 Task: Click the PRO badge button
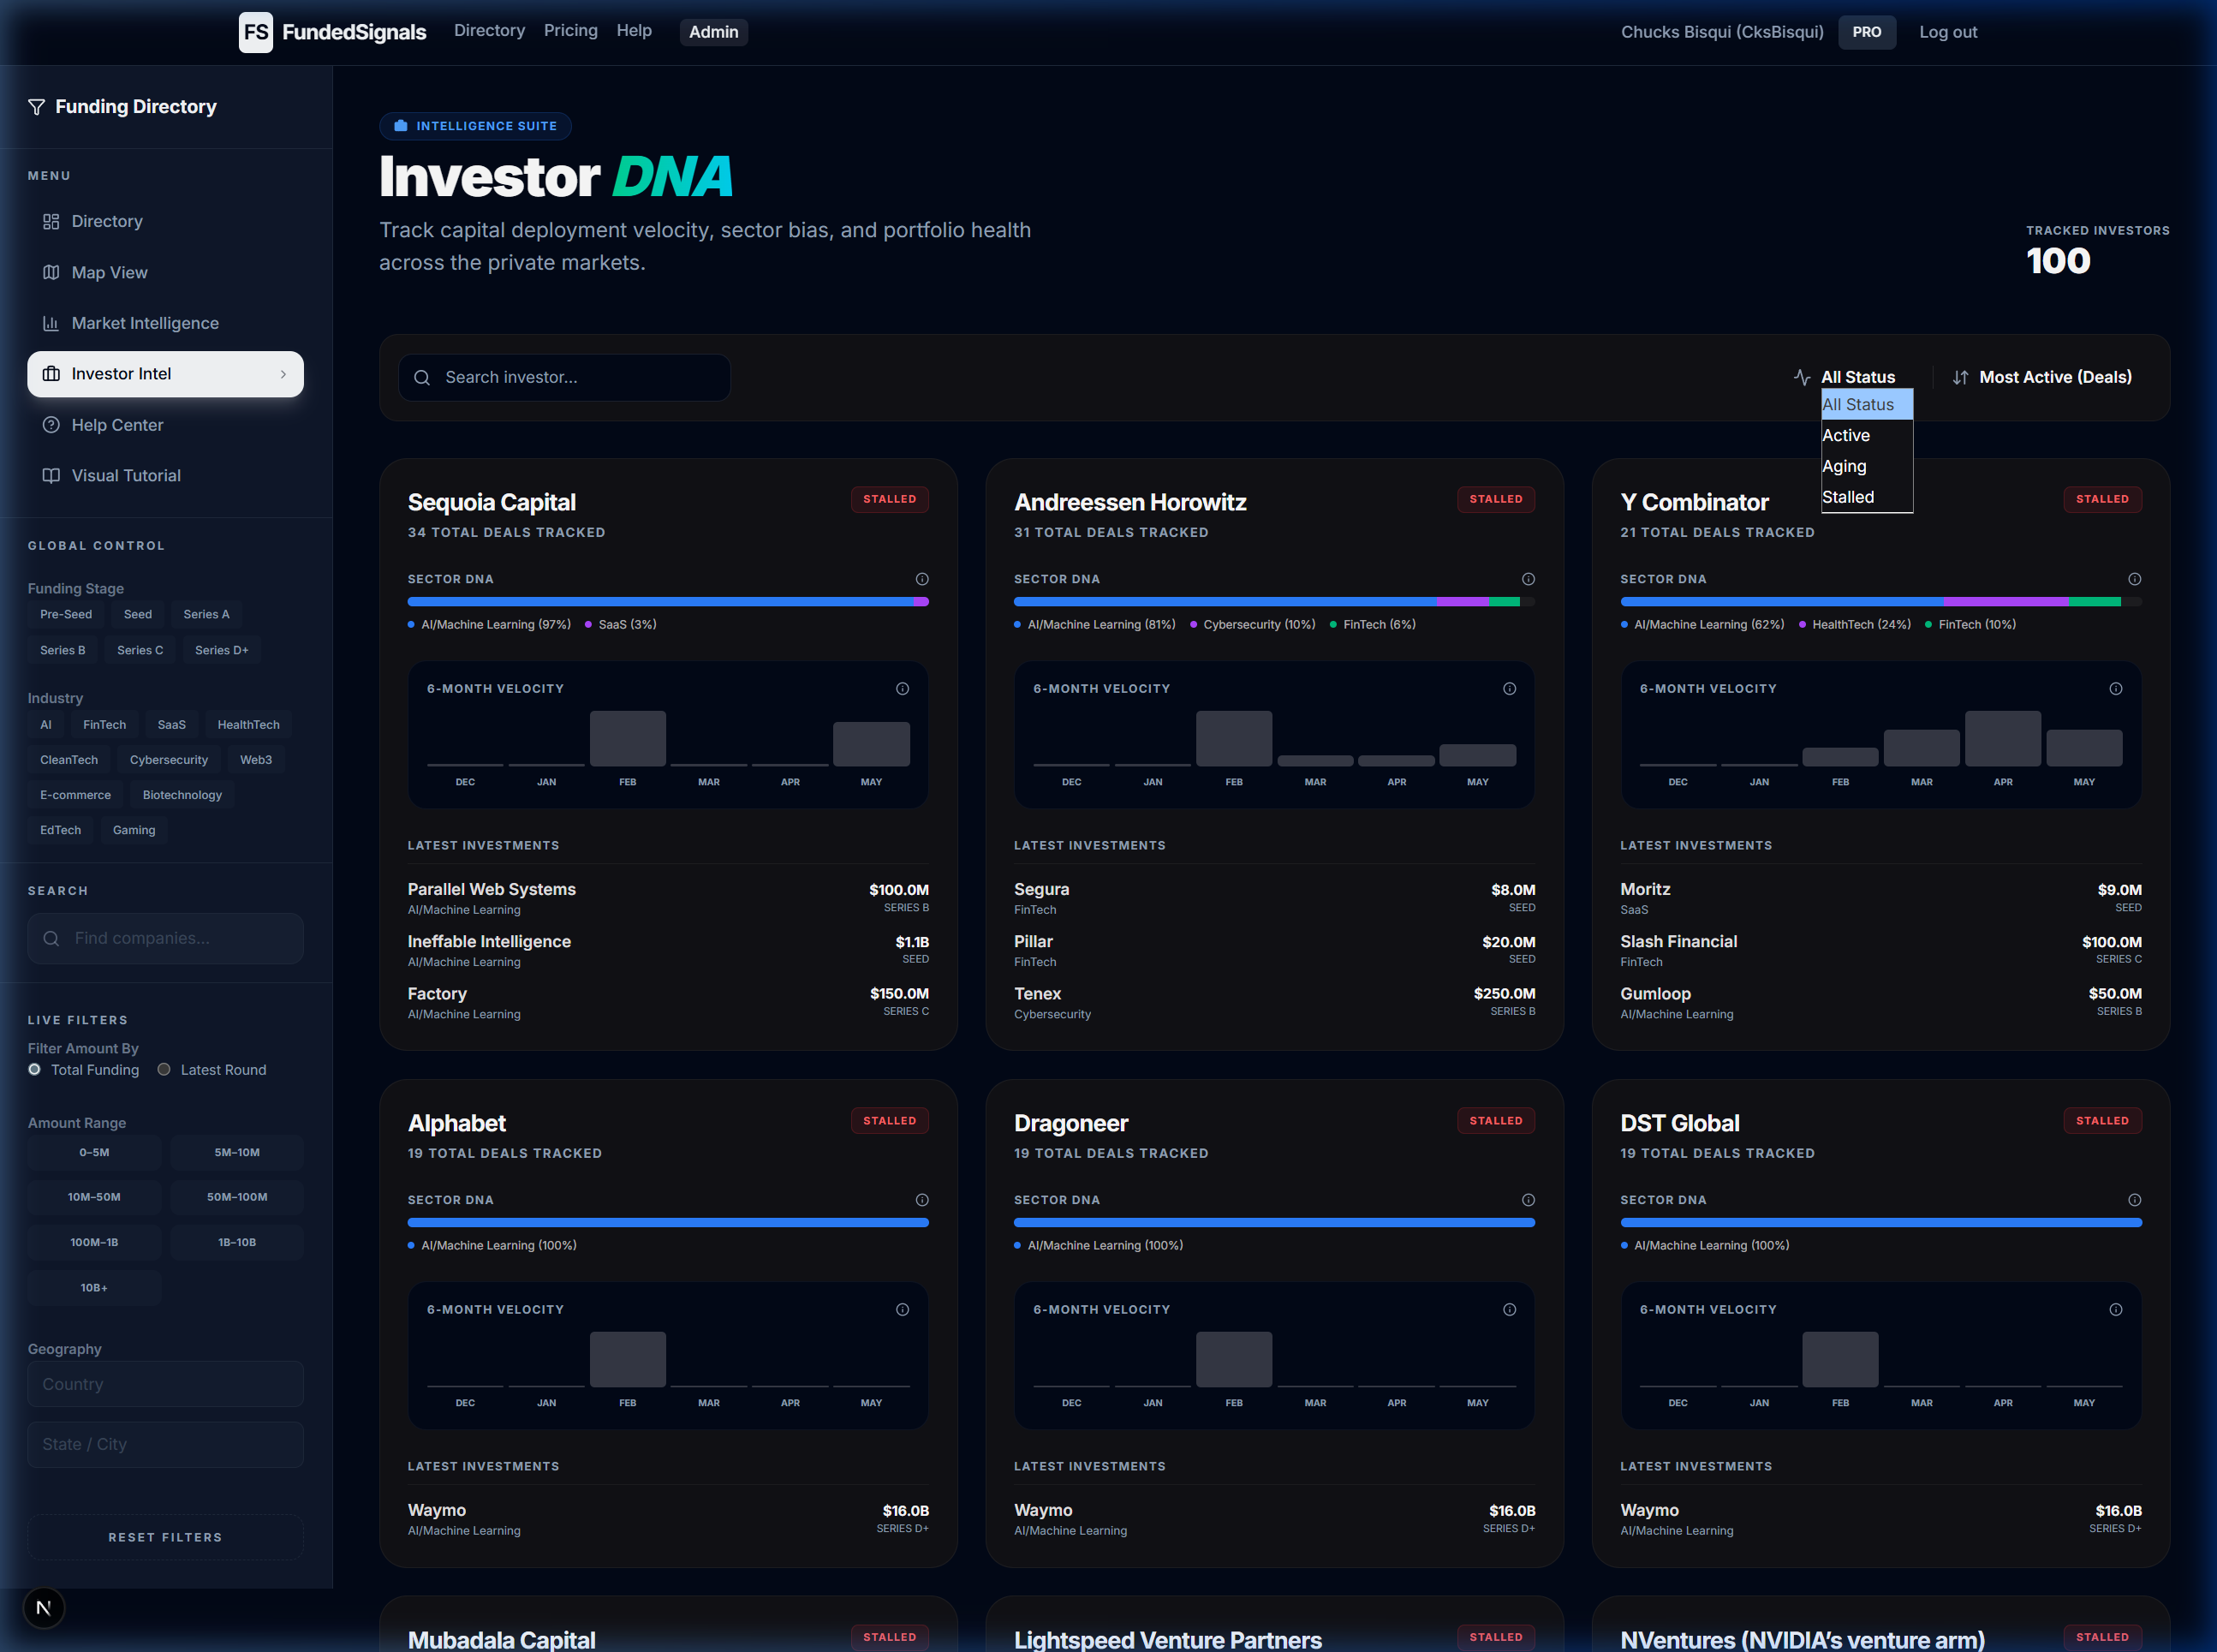coord(1866,32)
